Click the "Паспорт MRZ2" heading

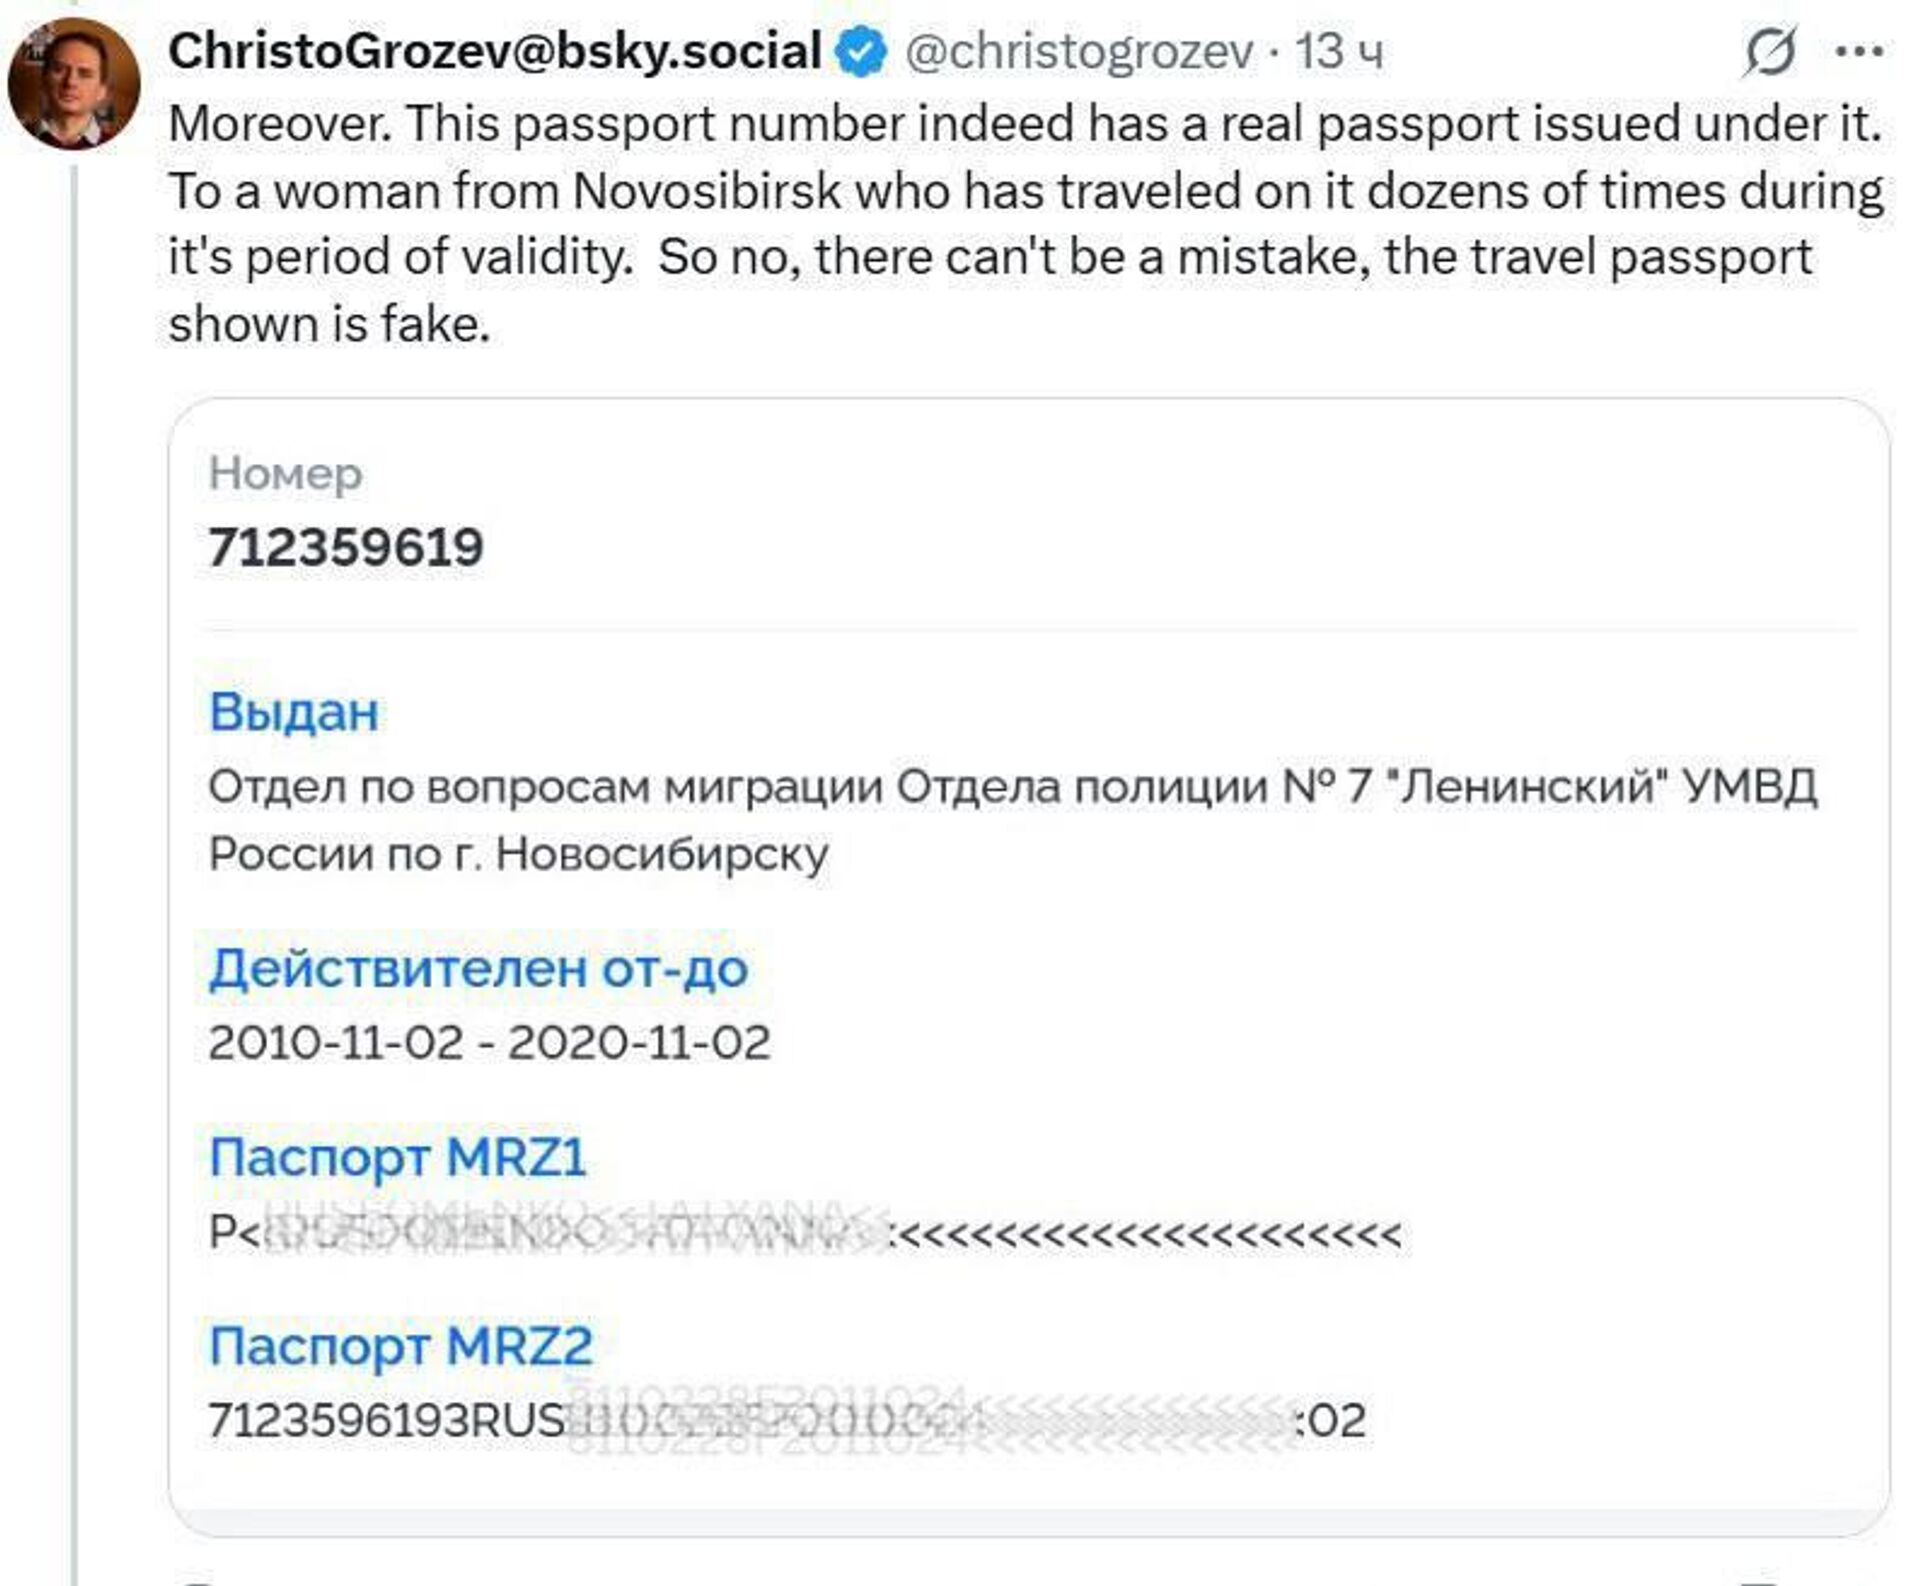click(x=400, y=1345)
